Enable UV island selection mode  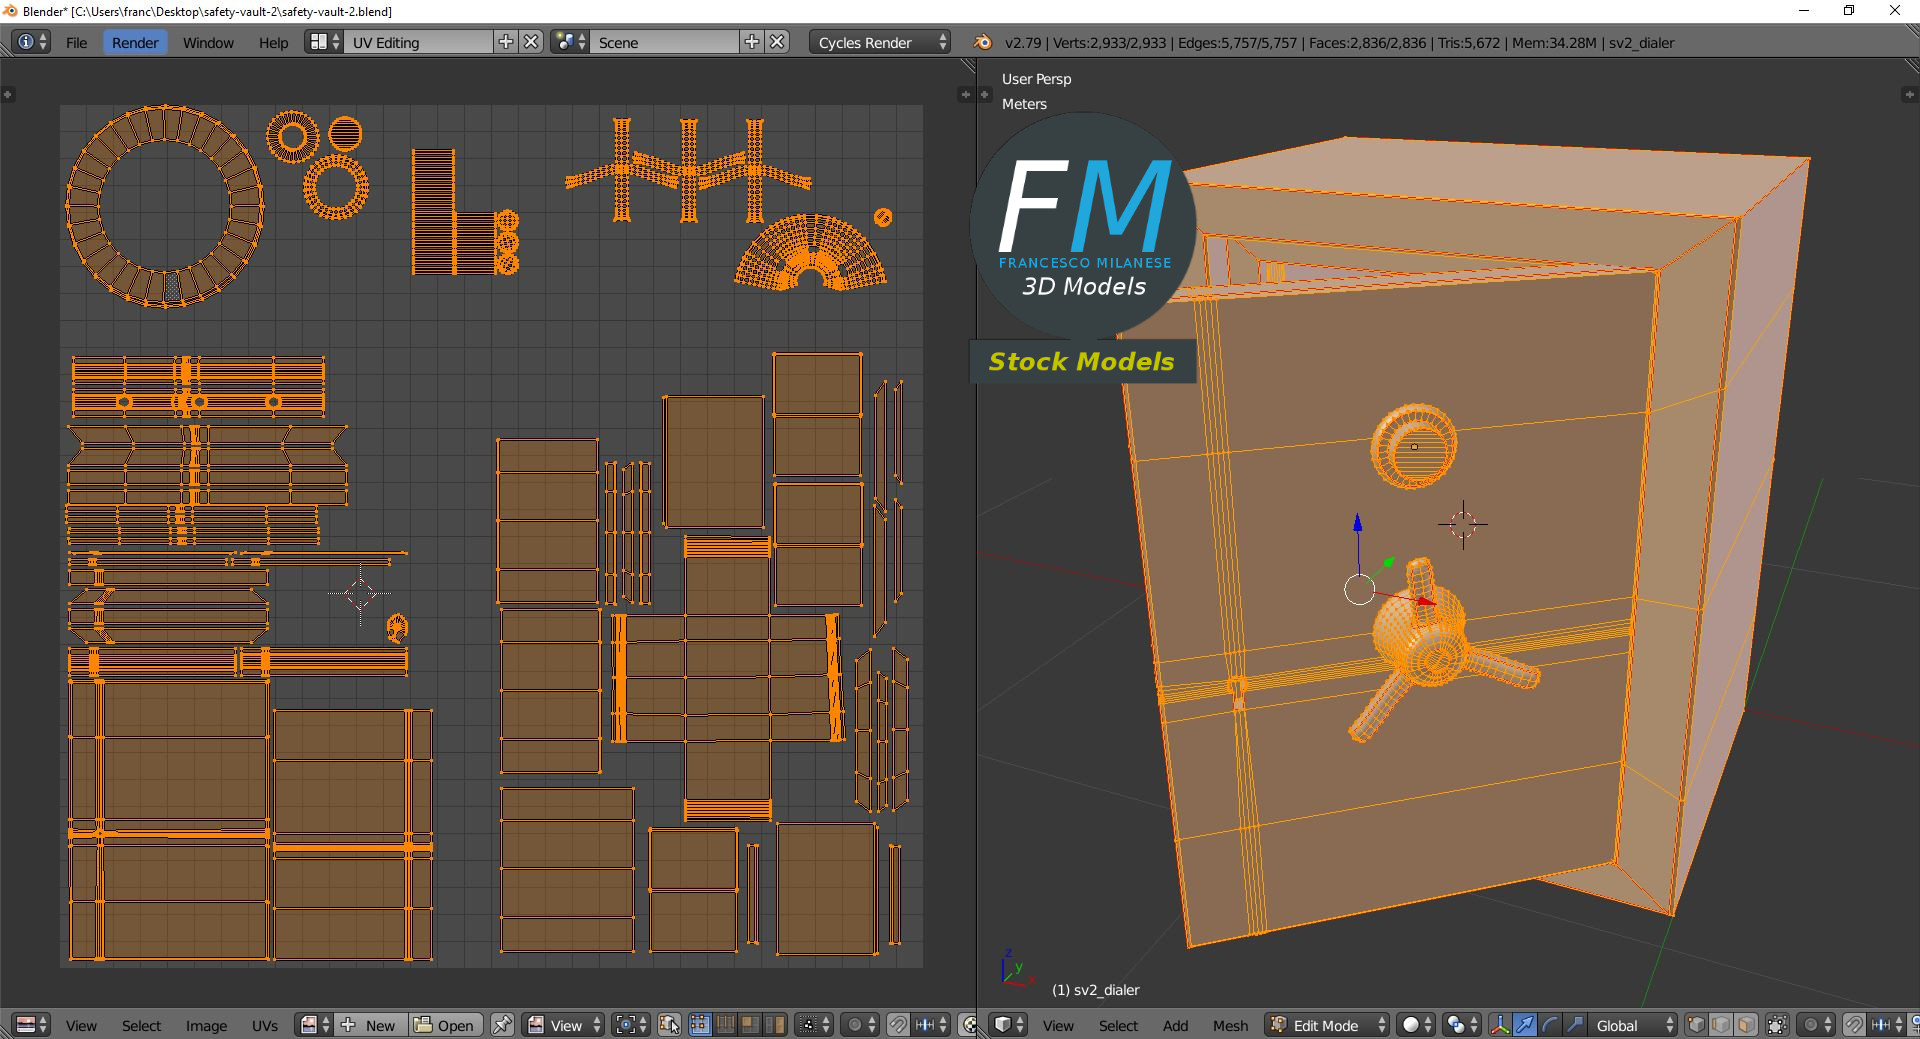point(775,1025)
